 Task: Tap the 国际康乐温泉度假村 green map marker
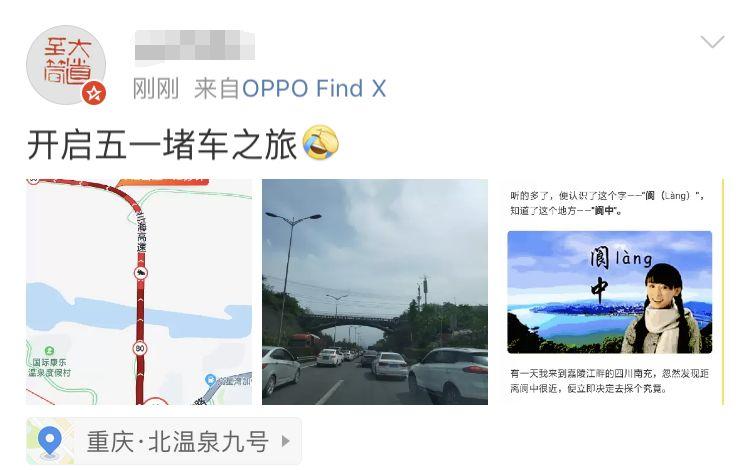(x=49, y=350)
